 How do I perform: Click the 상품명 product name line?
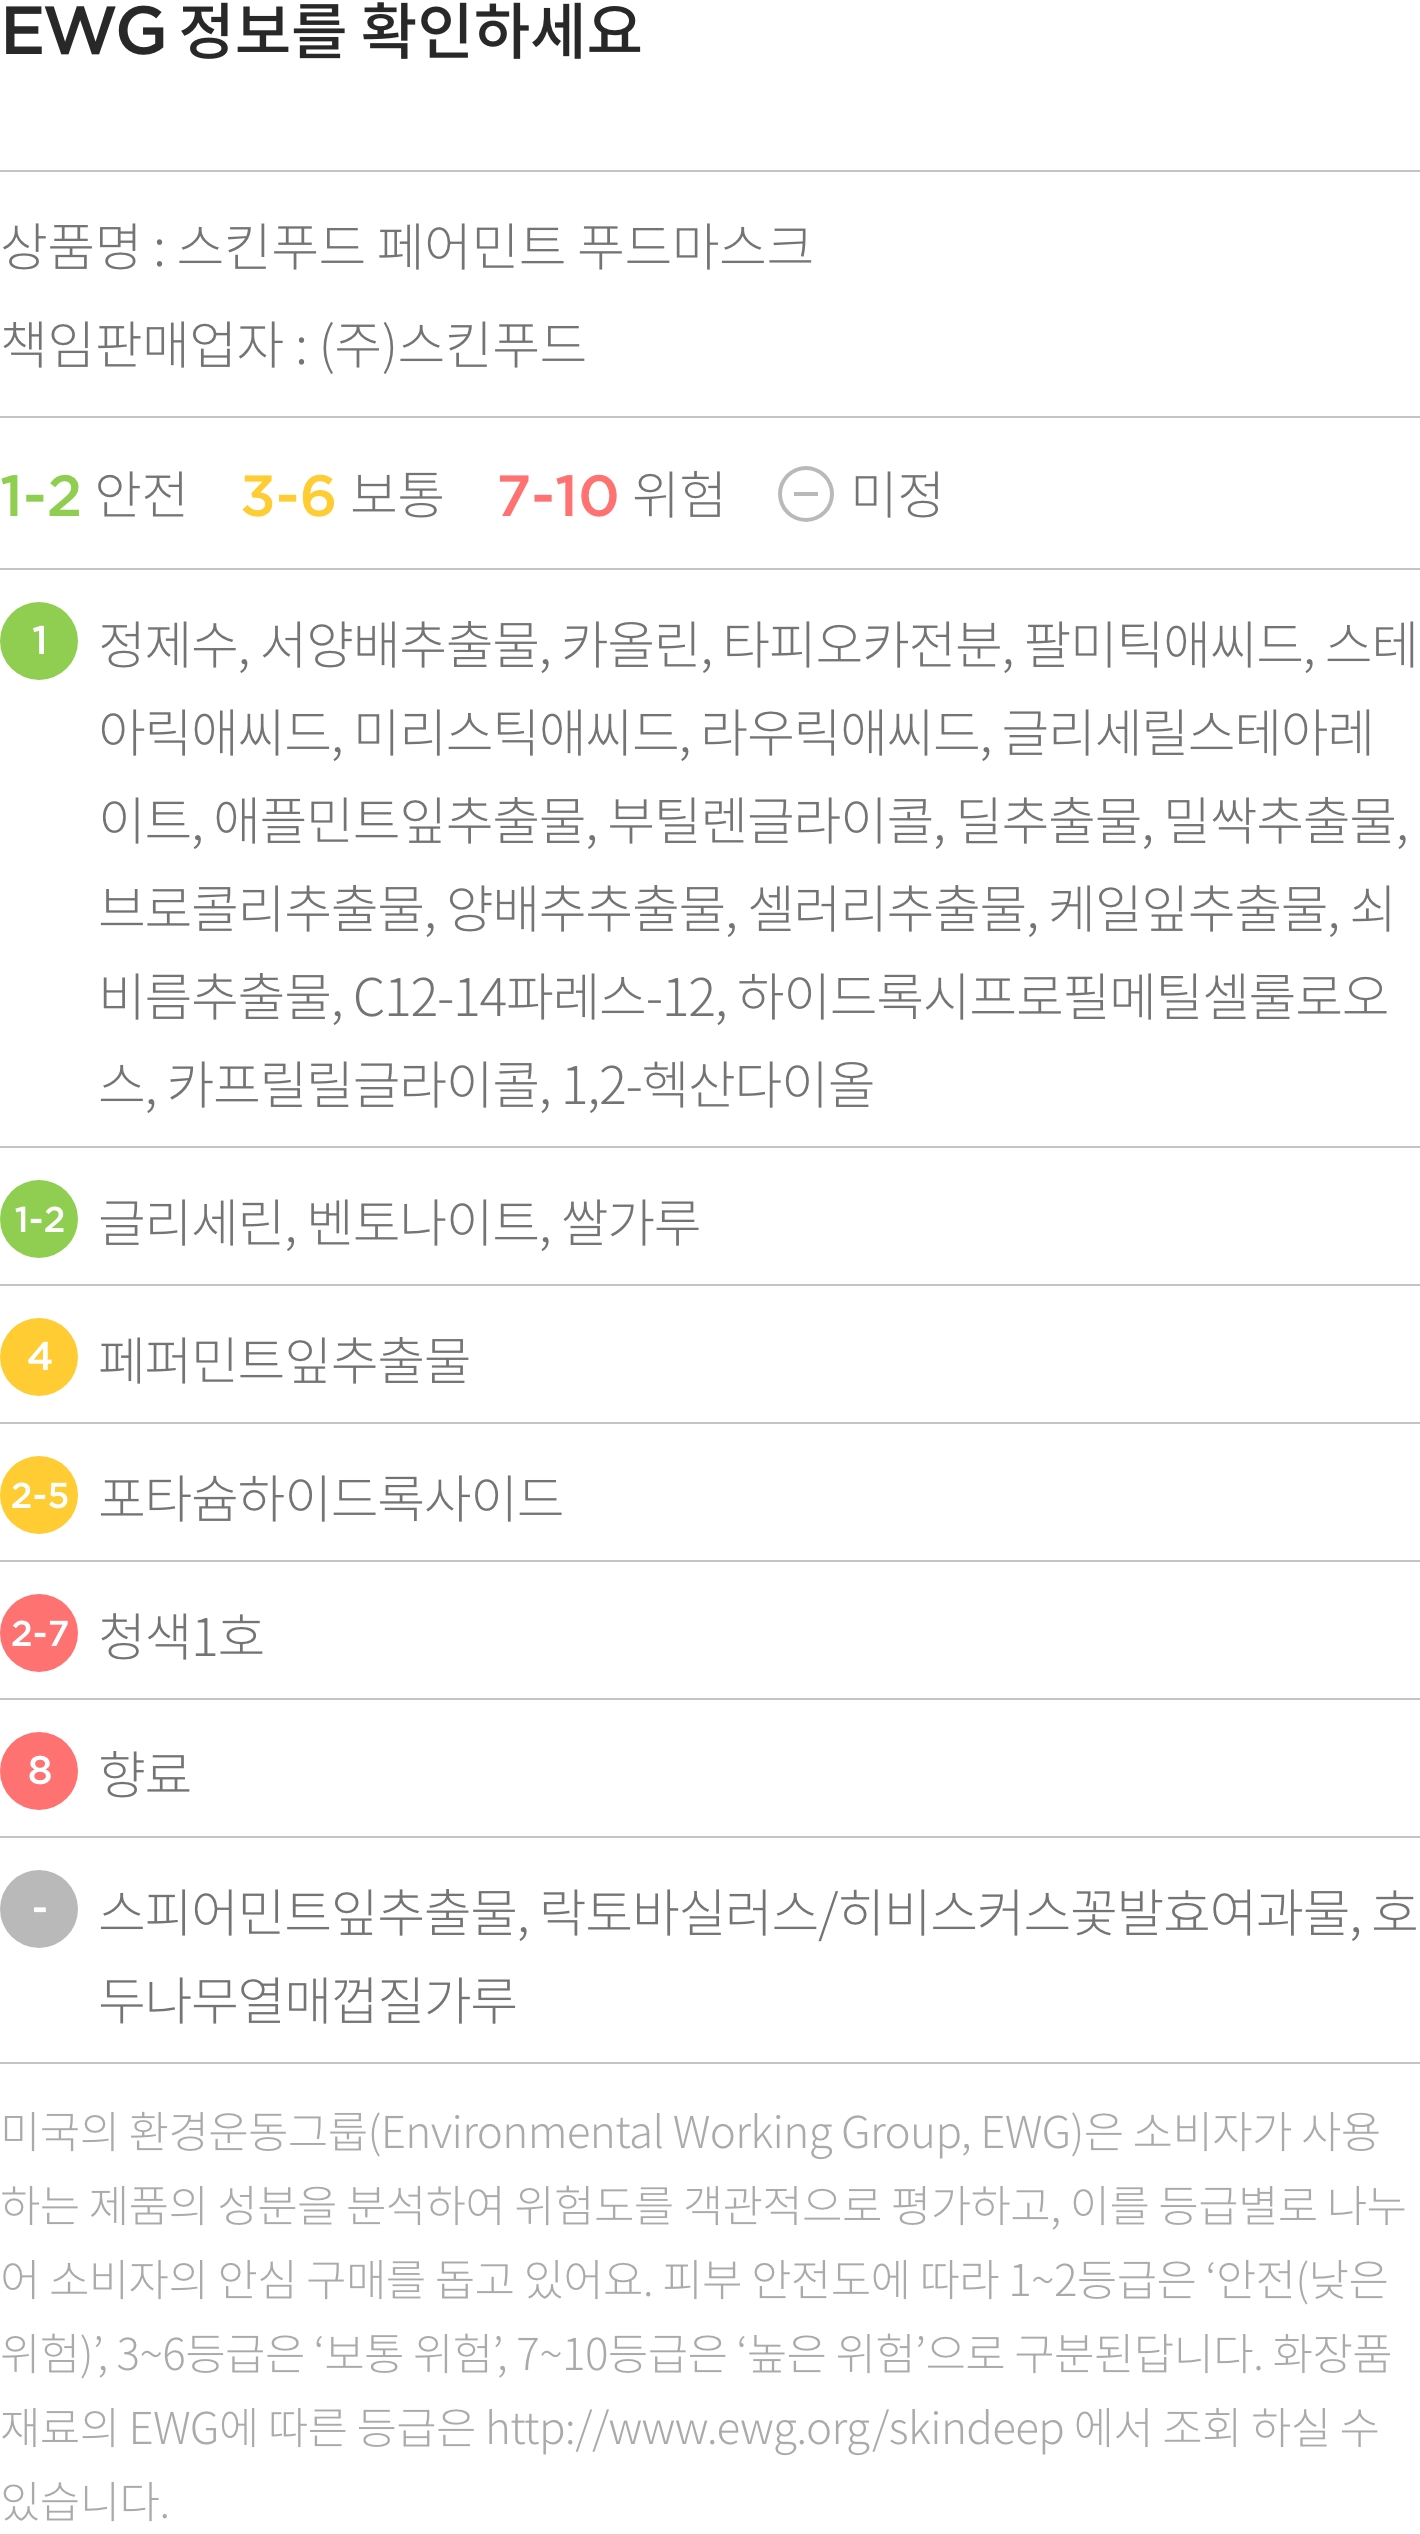(406, 246)
